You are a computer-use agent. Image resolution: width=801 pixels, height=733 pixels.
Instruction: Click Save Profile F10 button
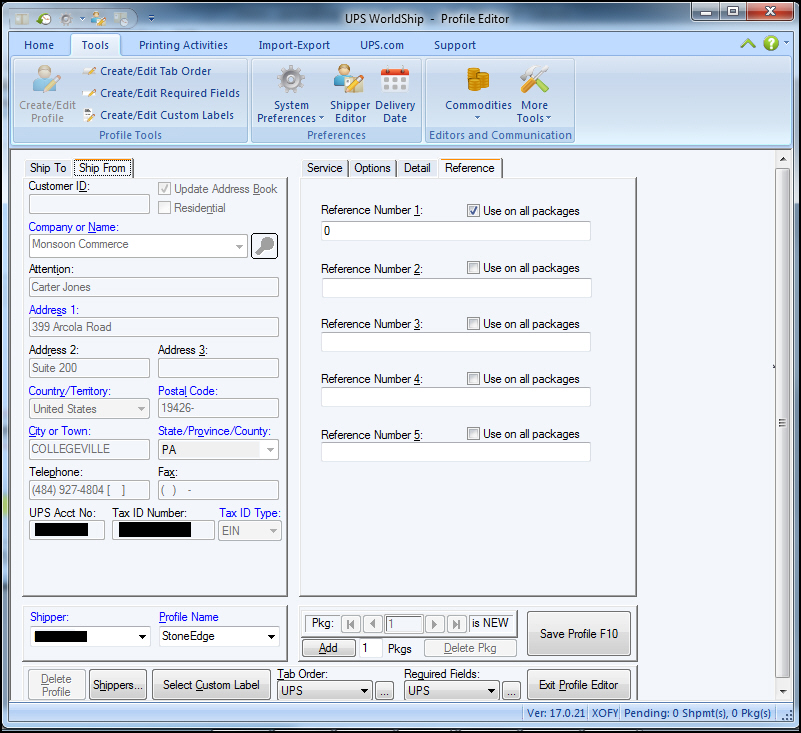click(x=579, y=634)
